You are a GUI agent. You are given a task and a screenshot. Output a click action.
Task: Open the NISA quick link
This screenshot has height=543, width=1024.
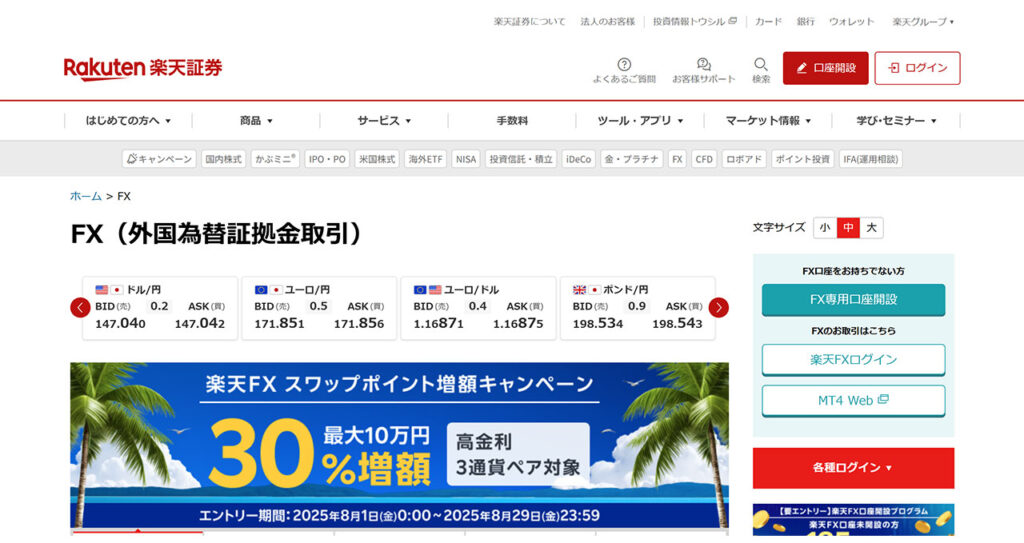[466, 159]
